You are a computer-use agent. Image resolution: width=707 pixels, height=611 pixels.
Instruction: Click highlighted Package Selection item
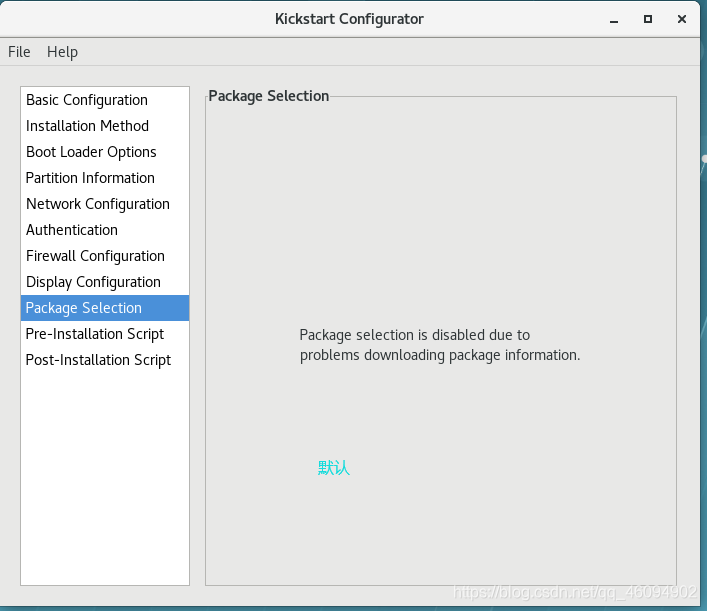click(x=105, y=308)
